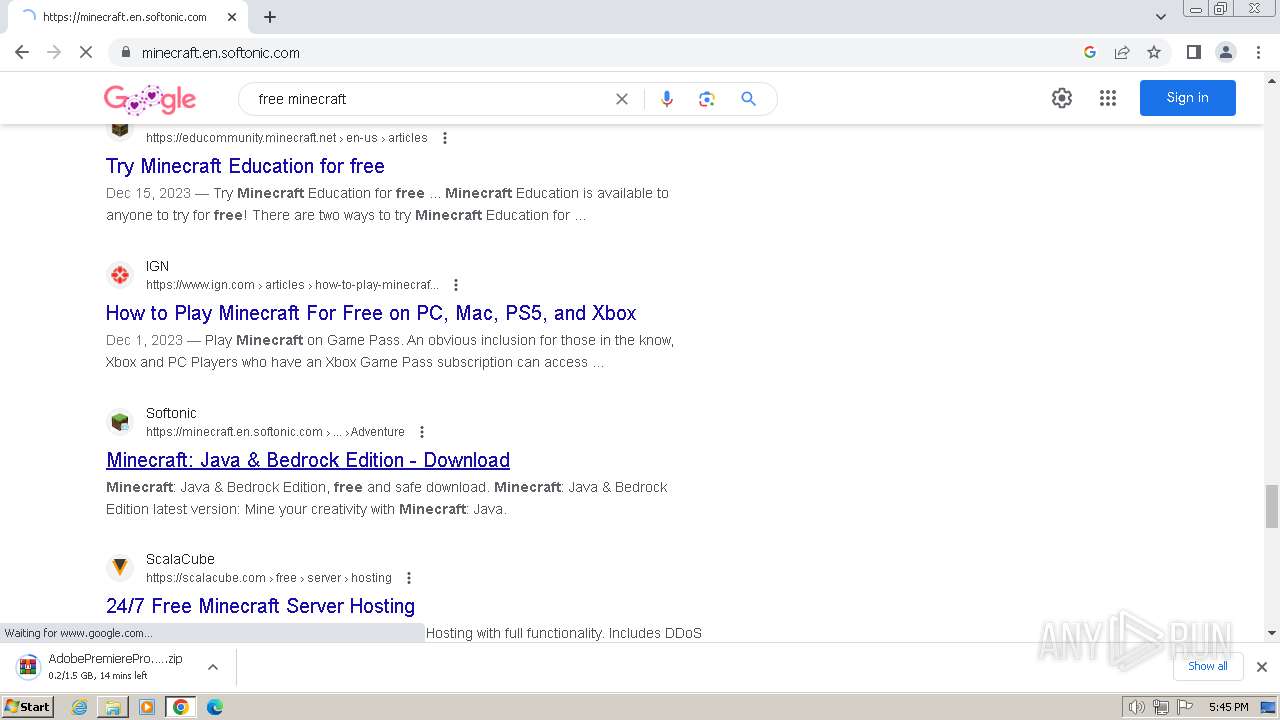This screenshot has height=720, width=1280.
Task: Open '24/7 Free Minecraft Server Hosting' link
Action: point(260,606)
